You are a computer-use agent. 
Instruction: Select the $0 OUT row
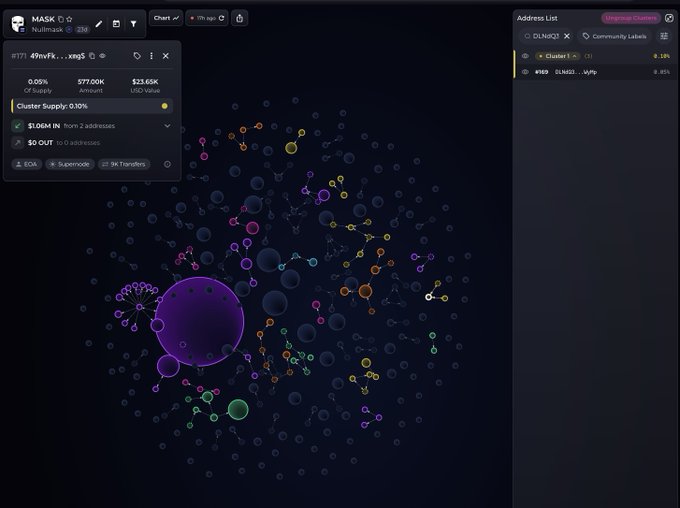(x=92, y=142)
